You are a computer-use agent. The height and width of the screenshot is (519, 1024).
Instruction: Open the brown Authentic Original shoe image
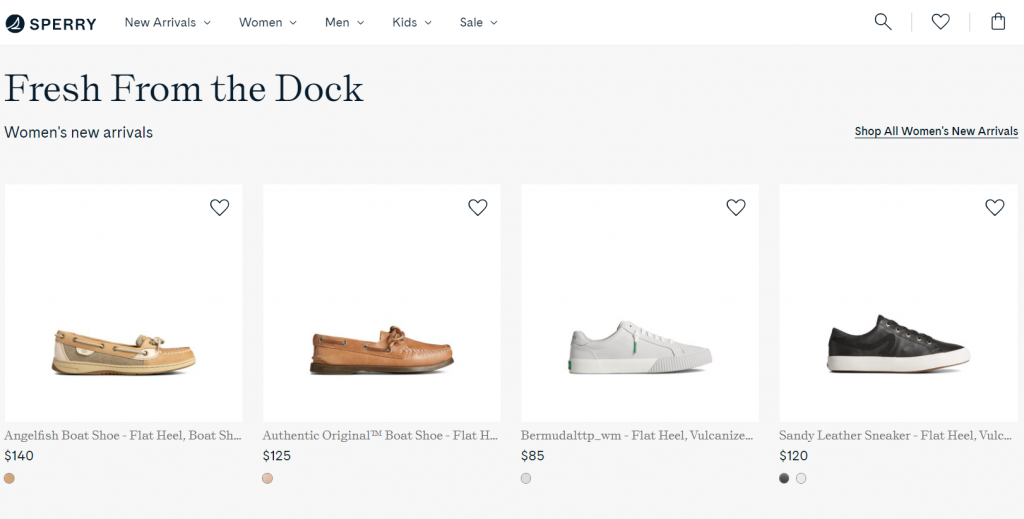[x=382, y=303]
